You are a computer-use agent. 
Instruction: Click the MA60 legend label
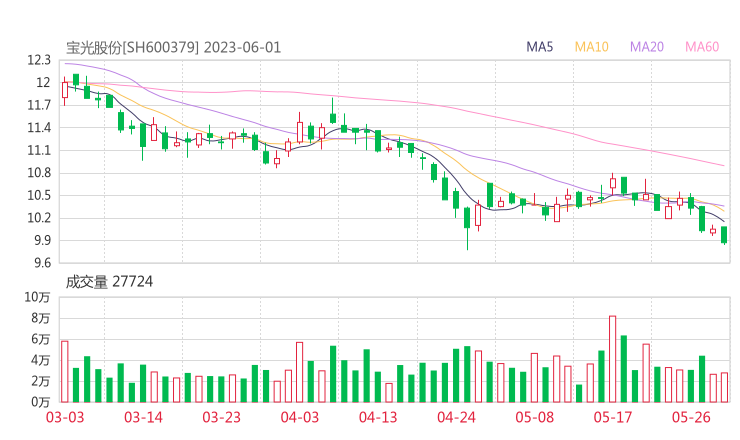pos(702,47)
